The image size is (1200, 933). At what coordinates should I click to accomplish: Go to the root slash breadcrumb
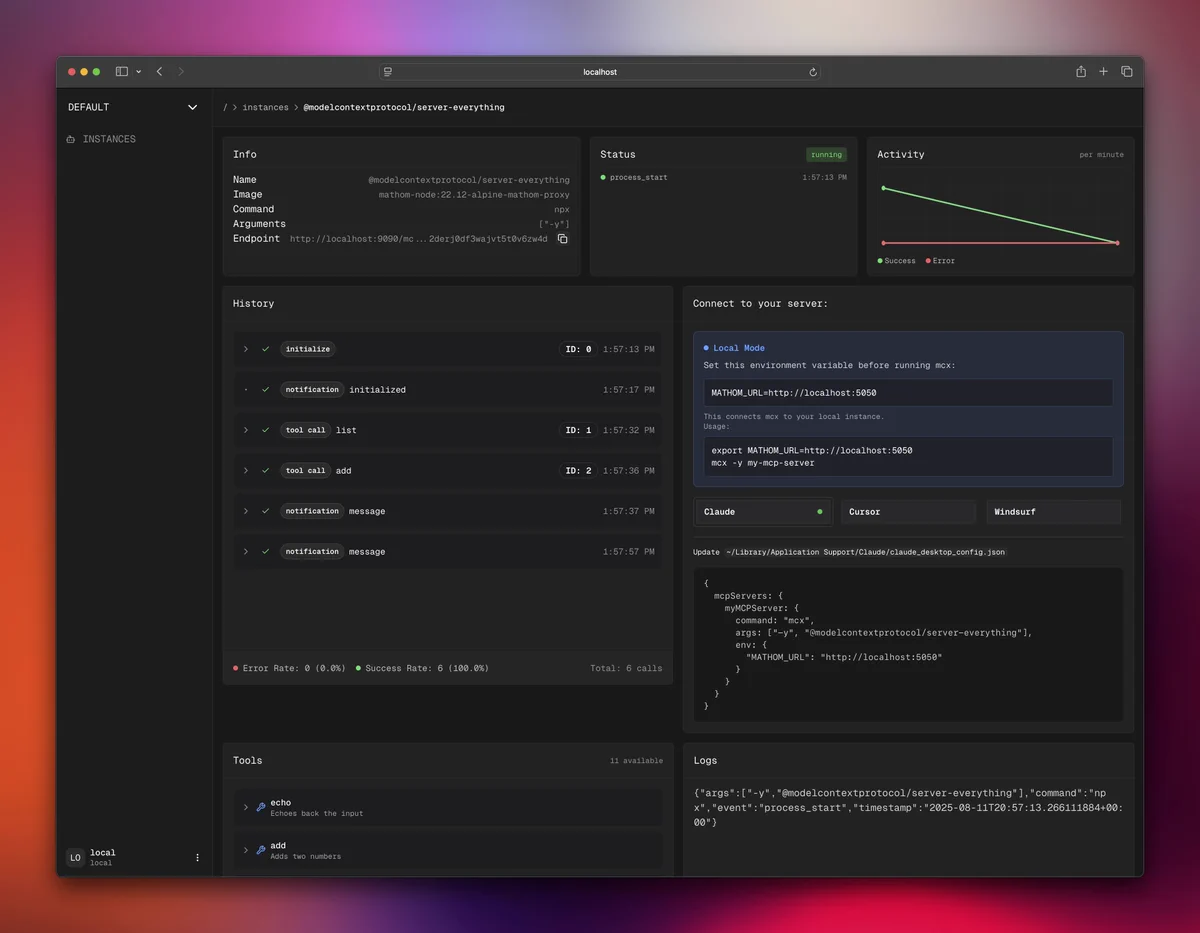click(x=225, y=107)
